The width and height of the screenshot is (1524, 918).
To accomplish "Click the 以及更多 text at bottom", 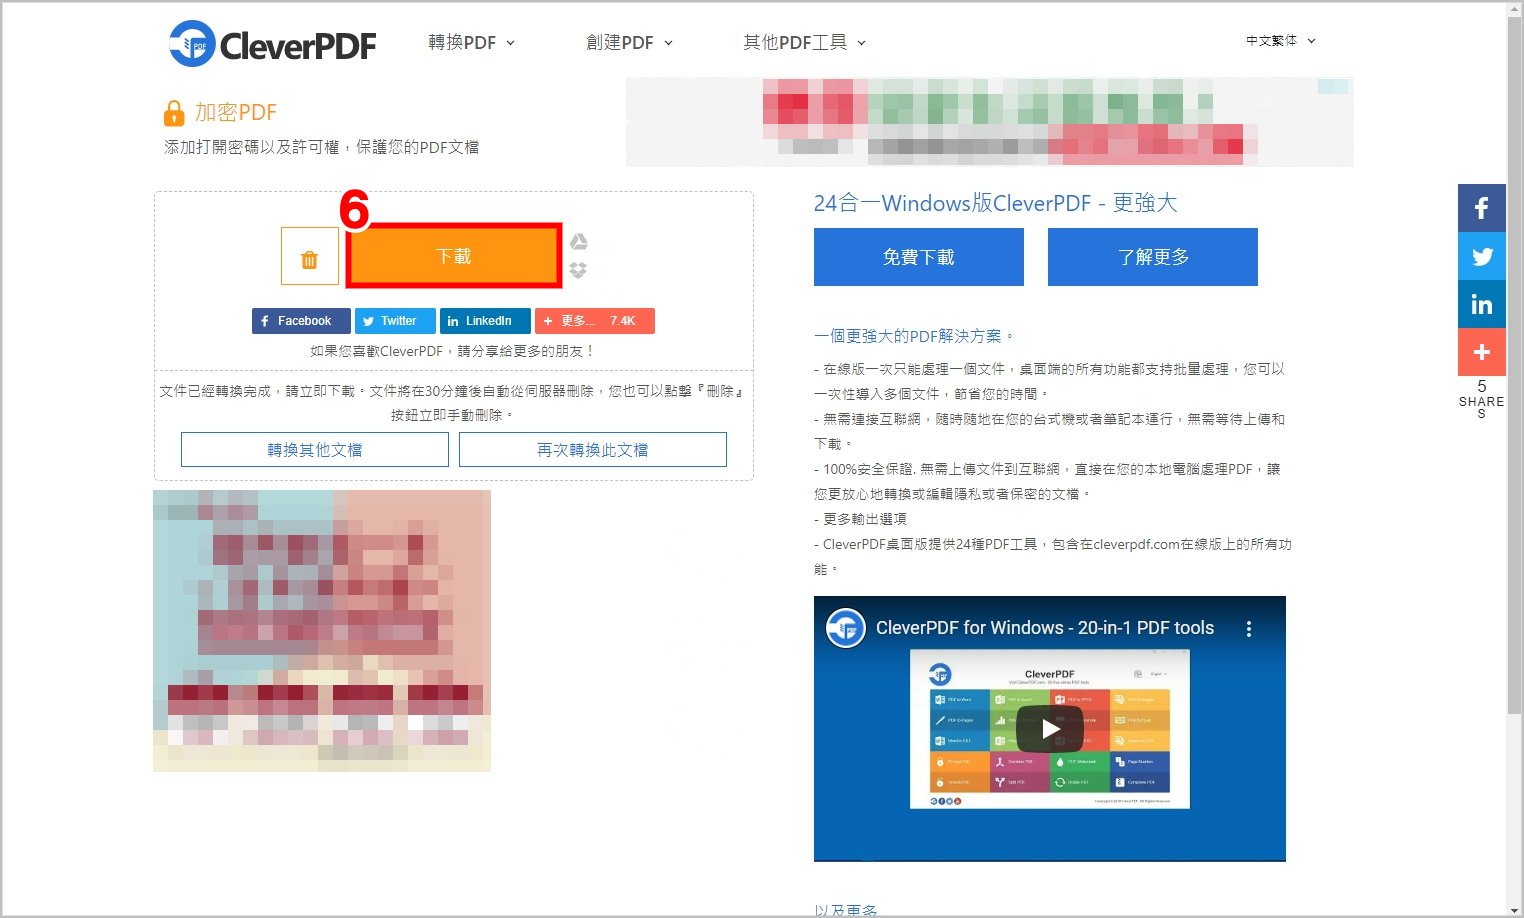I will click(x=846, y=910).
